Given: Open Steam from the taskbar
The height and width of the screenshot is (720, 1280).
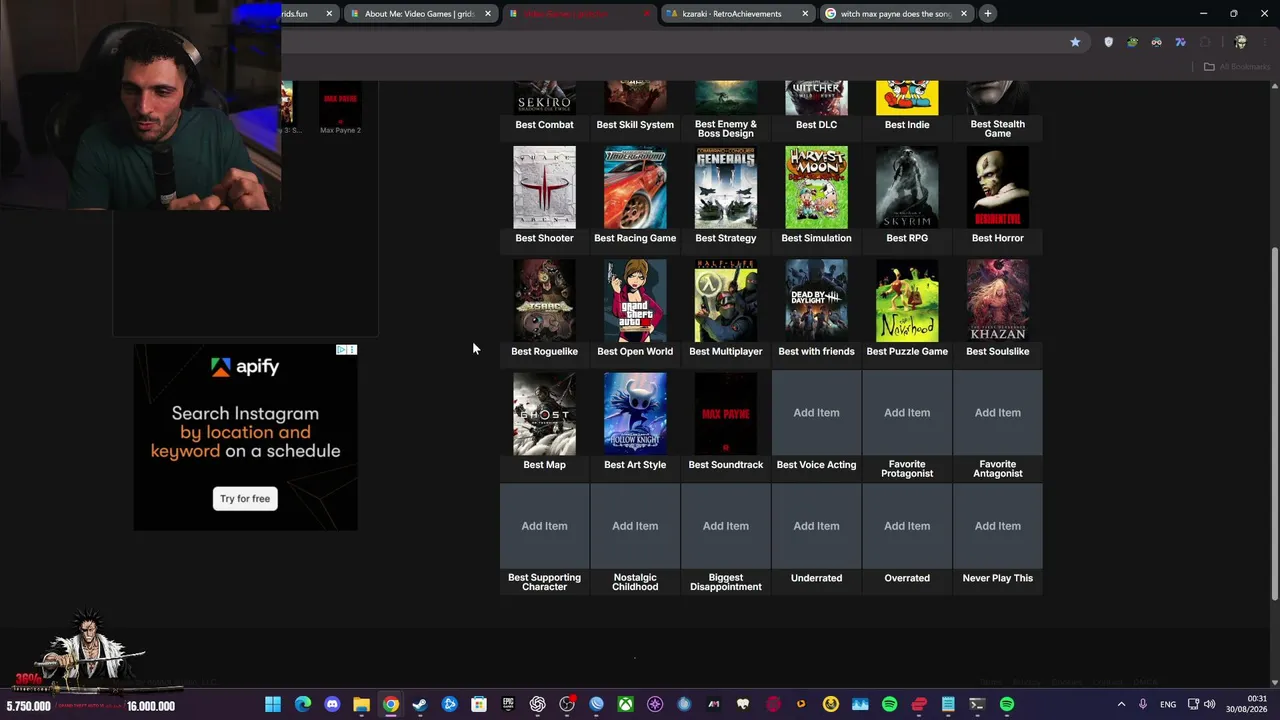Looking at the screenshot, I should 420,705.
